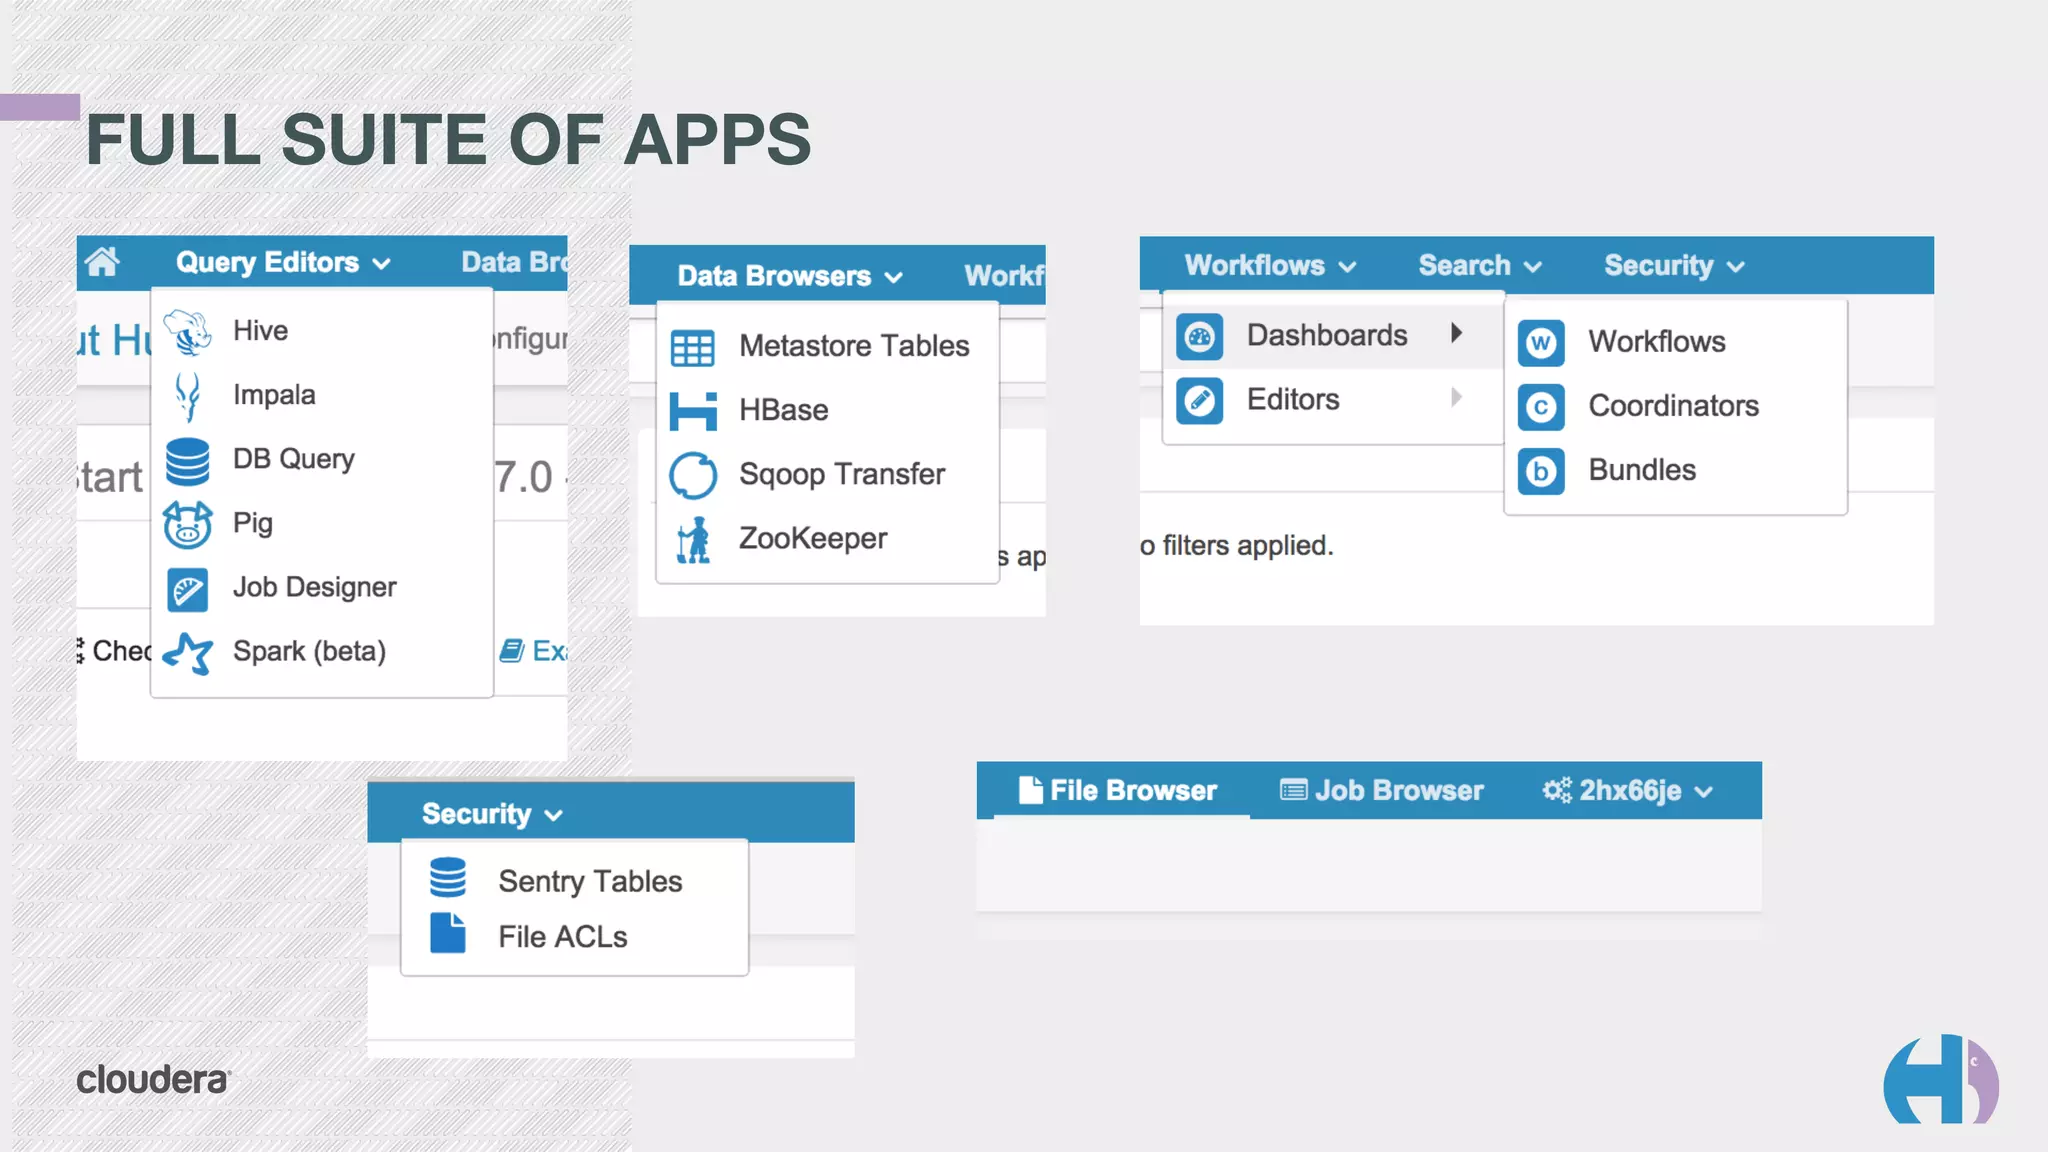The image size is (2048, 1152).
Task: Click the gears icon beside 2hx66je
Action: [x=1557, y=790]
